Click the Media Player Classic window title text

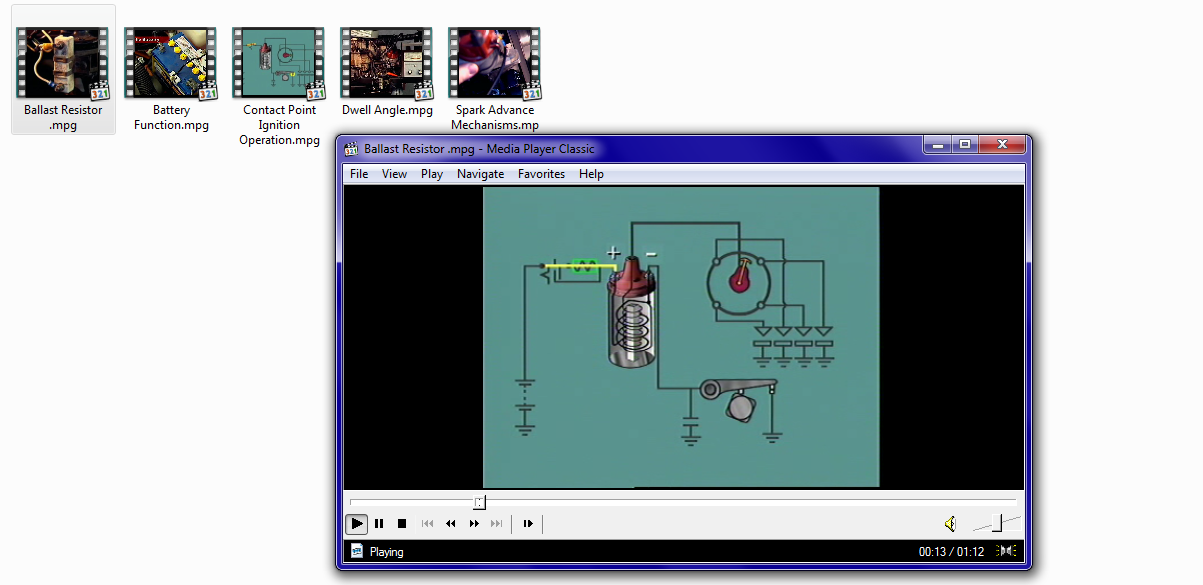pos(479,149)
